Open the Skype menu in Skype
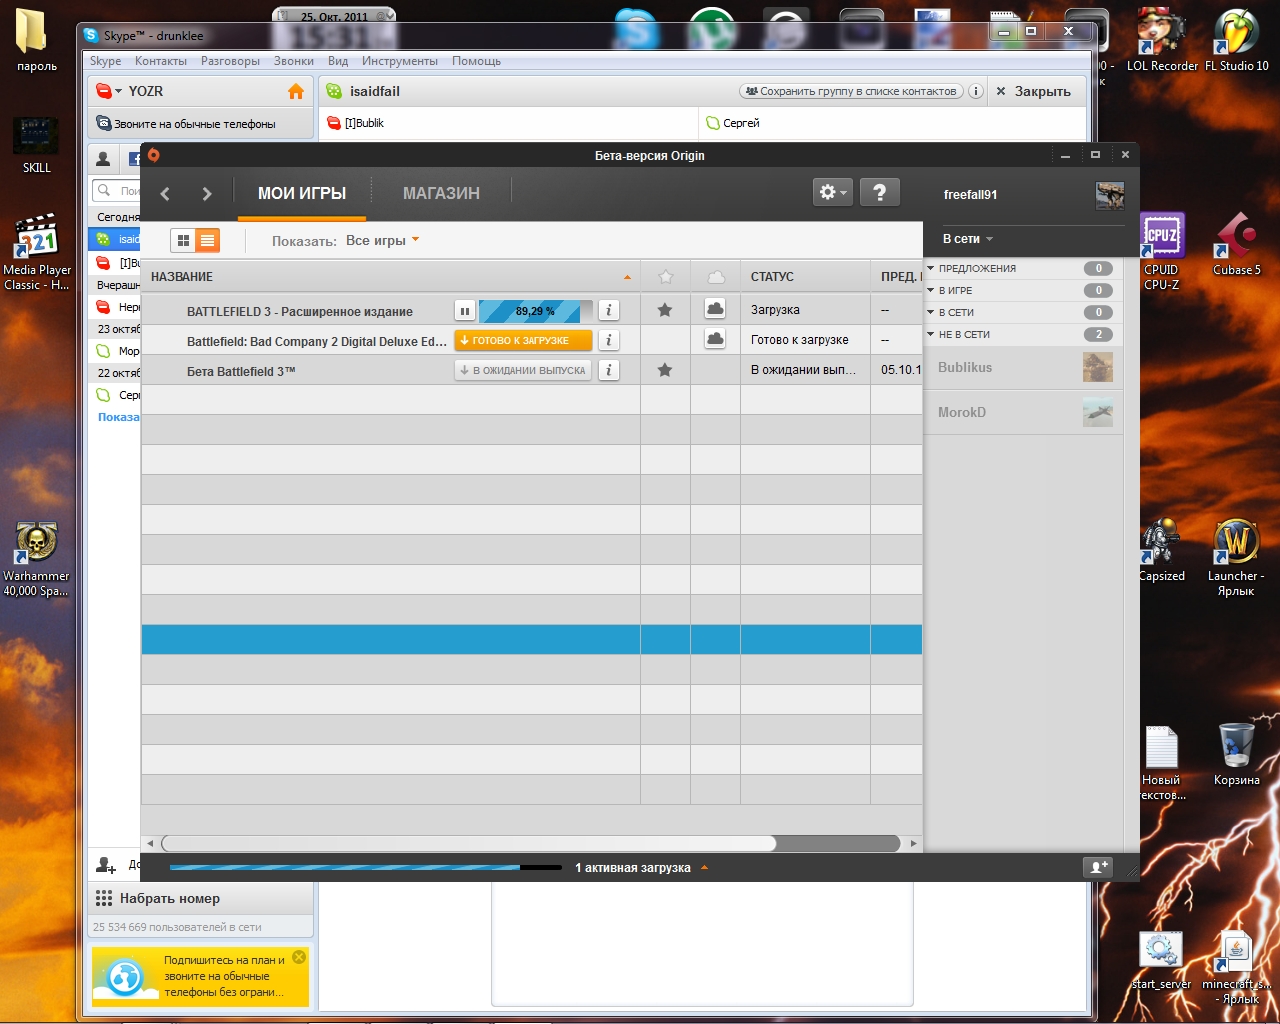Viewport: 1280px width, 1024px height. (x=105, y=61)
